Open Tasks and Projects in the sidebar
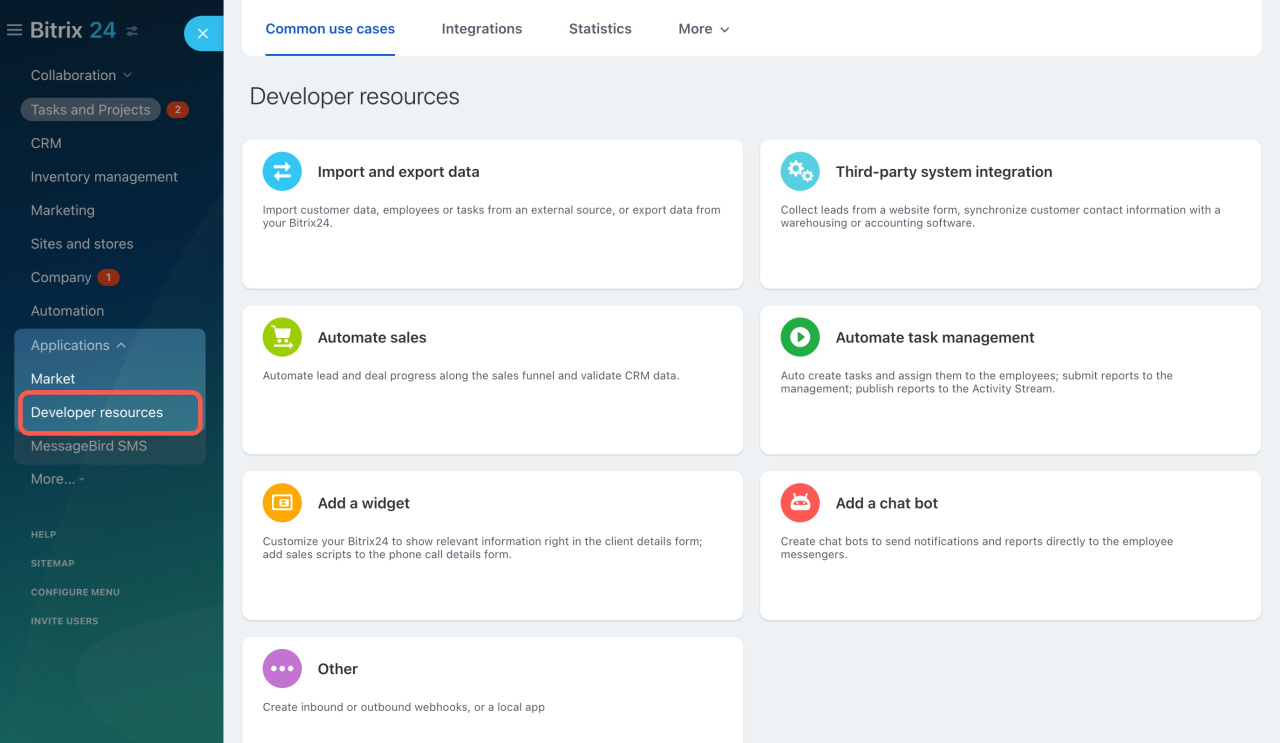1280x743 pixels. (x=90, y=110)
